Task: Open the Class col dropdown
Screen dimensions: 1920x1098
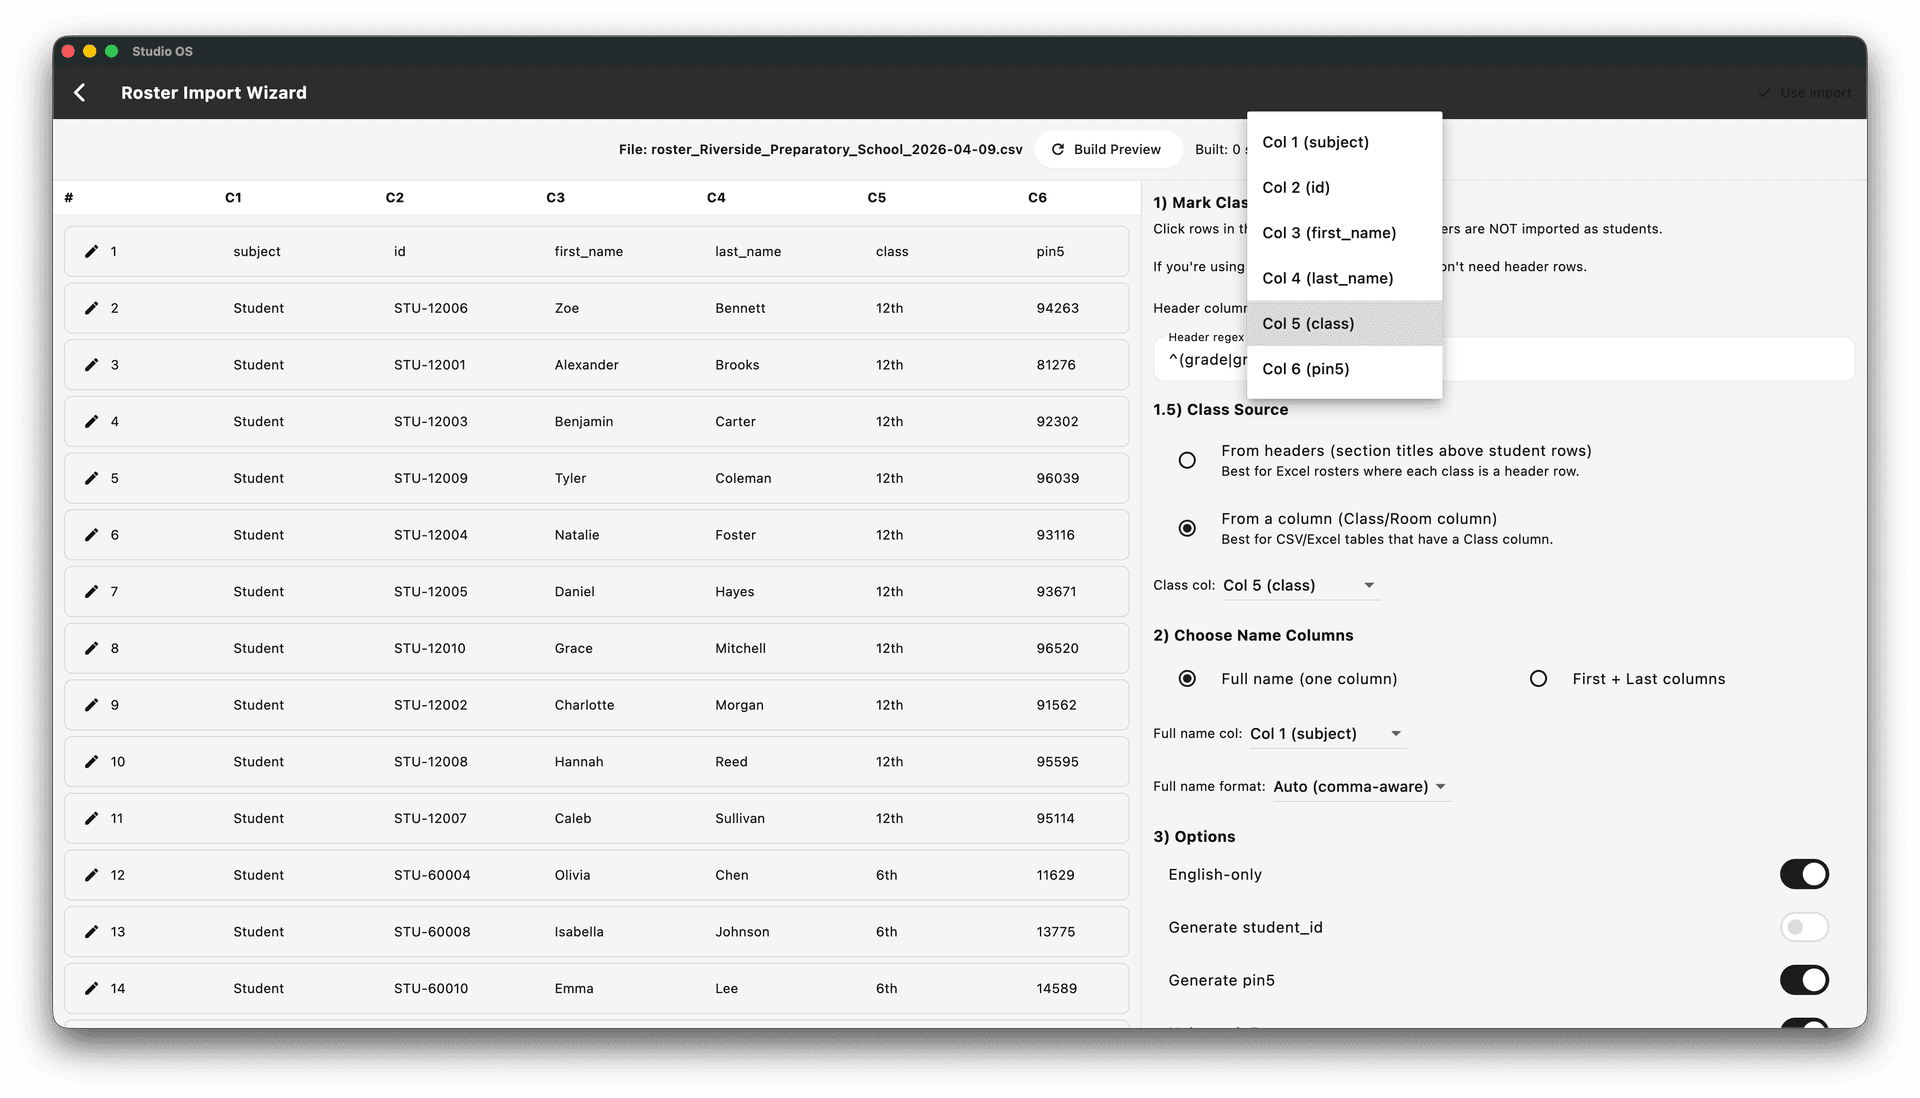Action: click(x=1298, y=585)
